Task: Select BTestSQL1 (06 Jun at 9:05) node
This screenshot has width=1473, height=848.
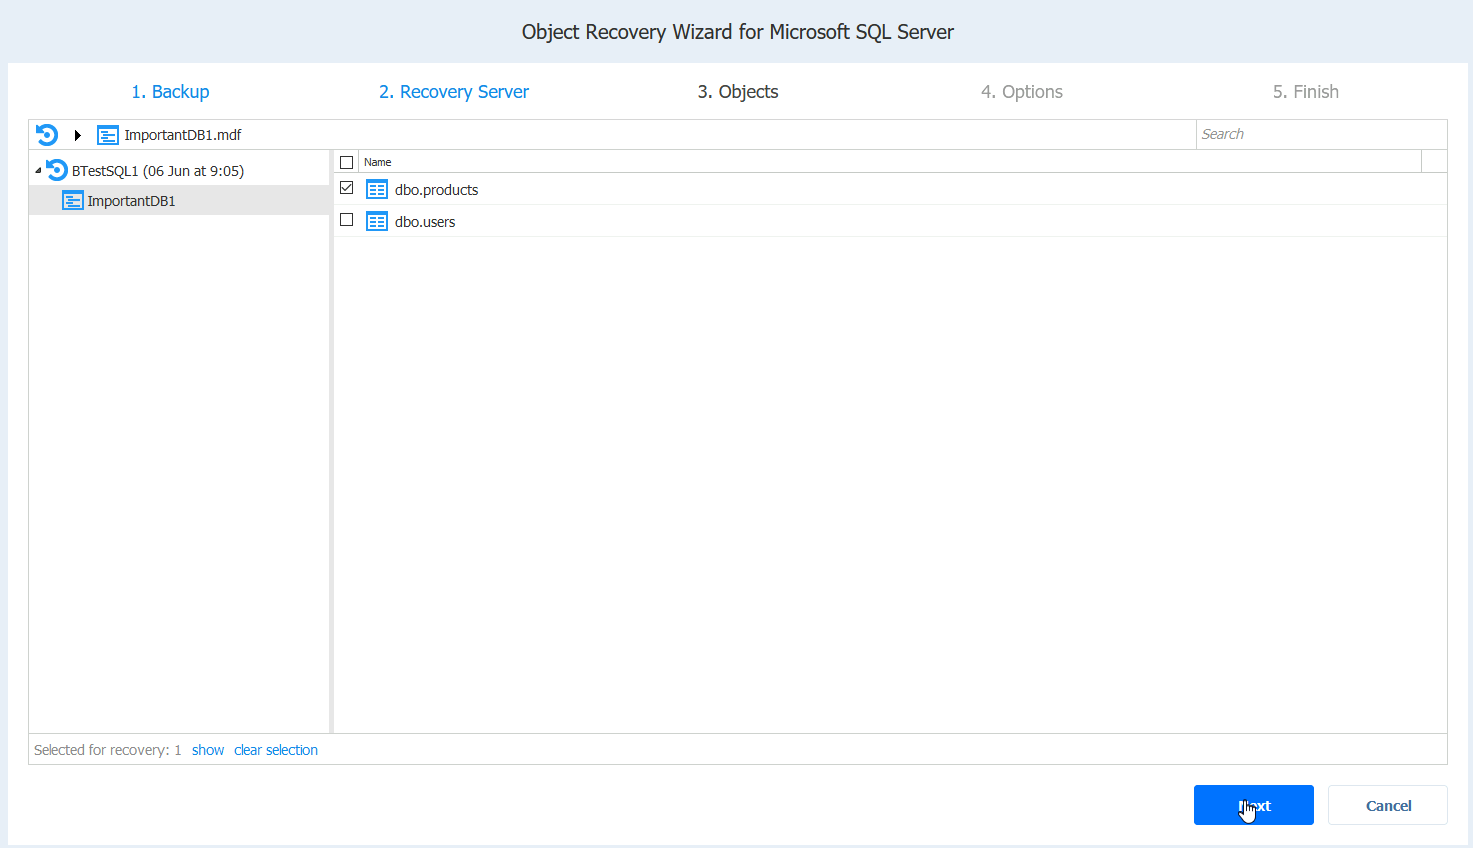Action: [158, 171]
